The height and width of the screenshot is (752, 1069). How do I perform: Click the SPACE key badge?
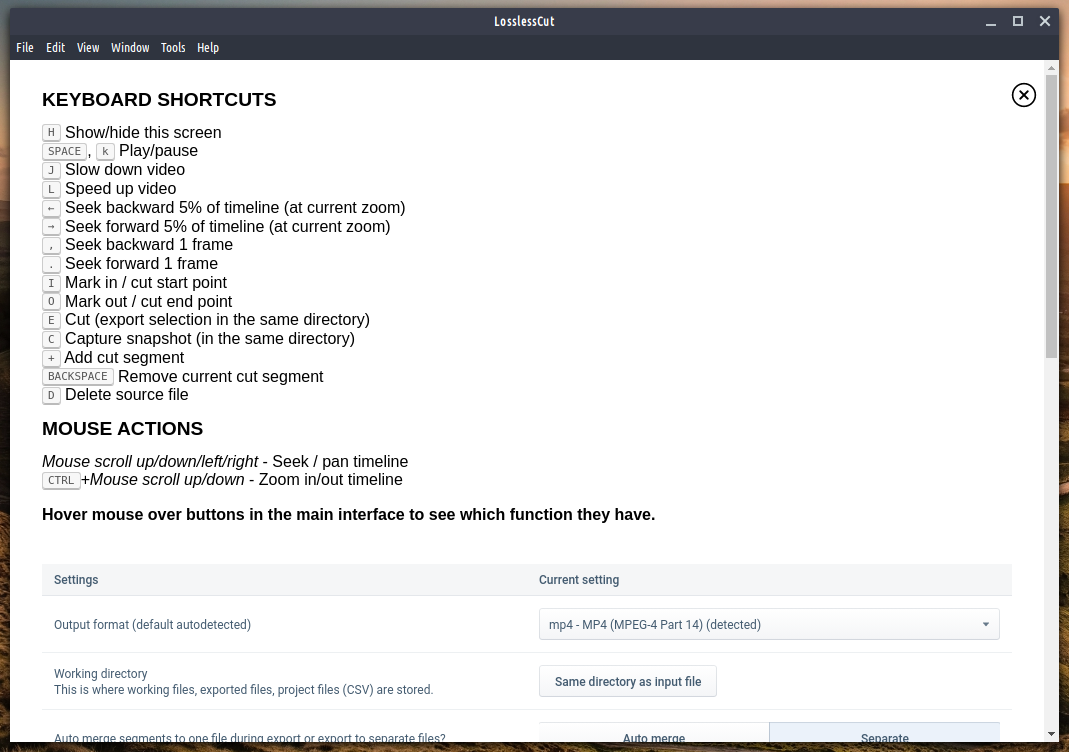click(x=64, y=151)
